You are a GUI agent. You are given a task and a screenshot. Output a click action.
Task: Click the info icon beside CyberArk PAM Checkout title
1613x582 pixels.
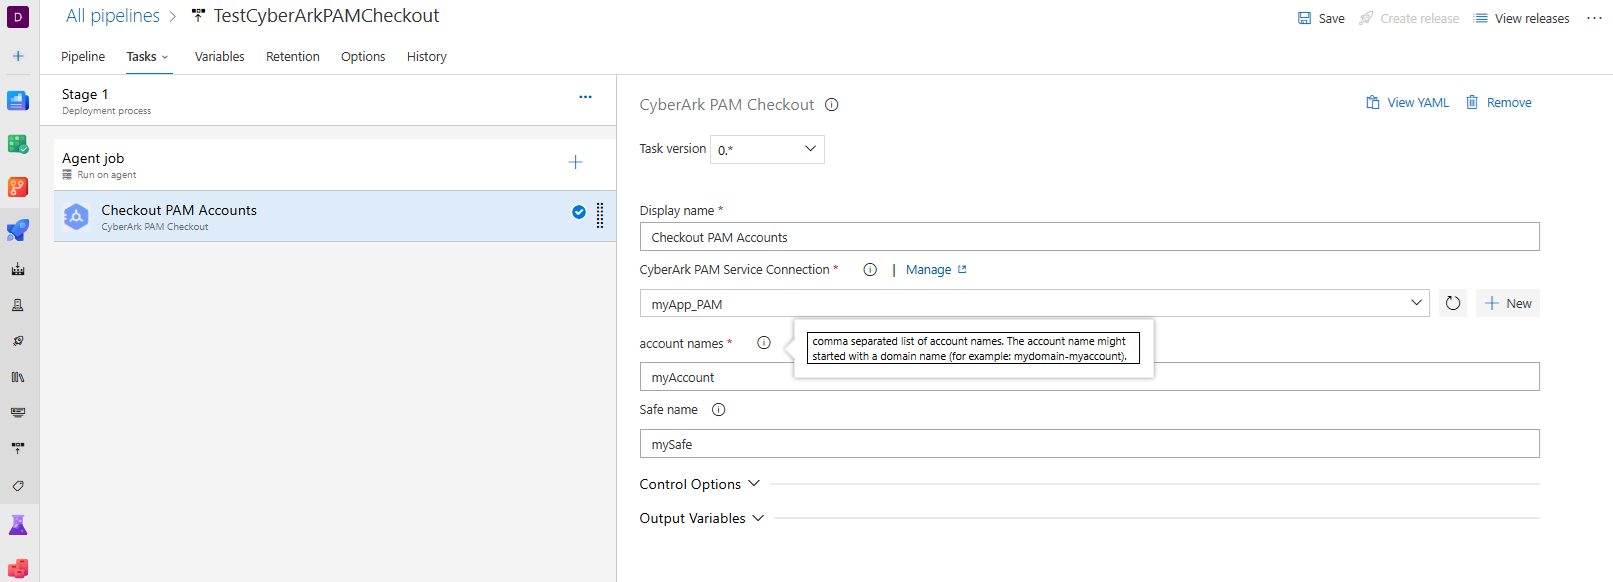pyautogui.click(x=832, y=105)
